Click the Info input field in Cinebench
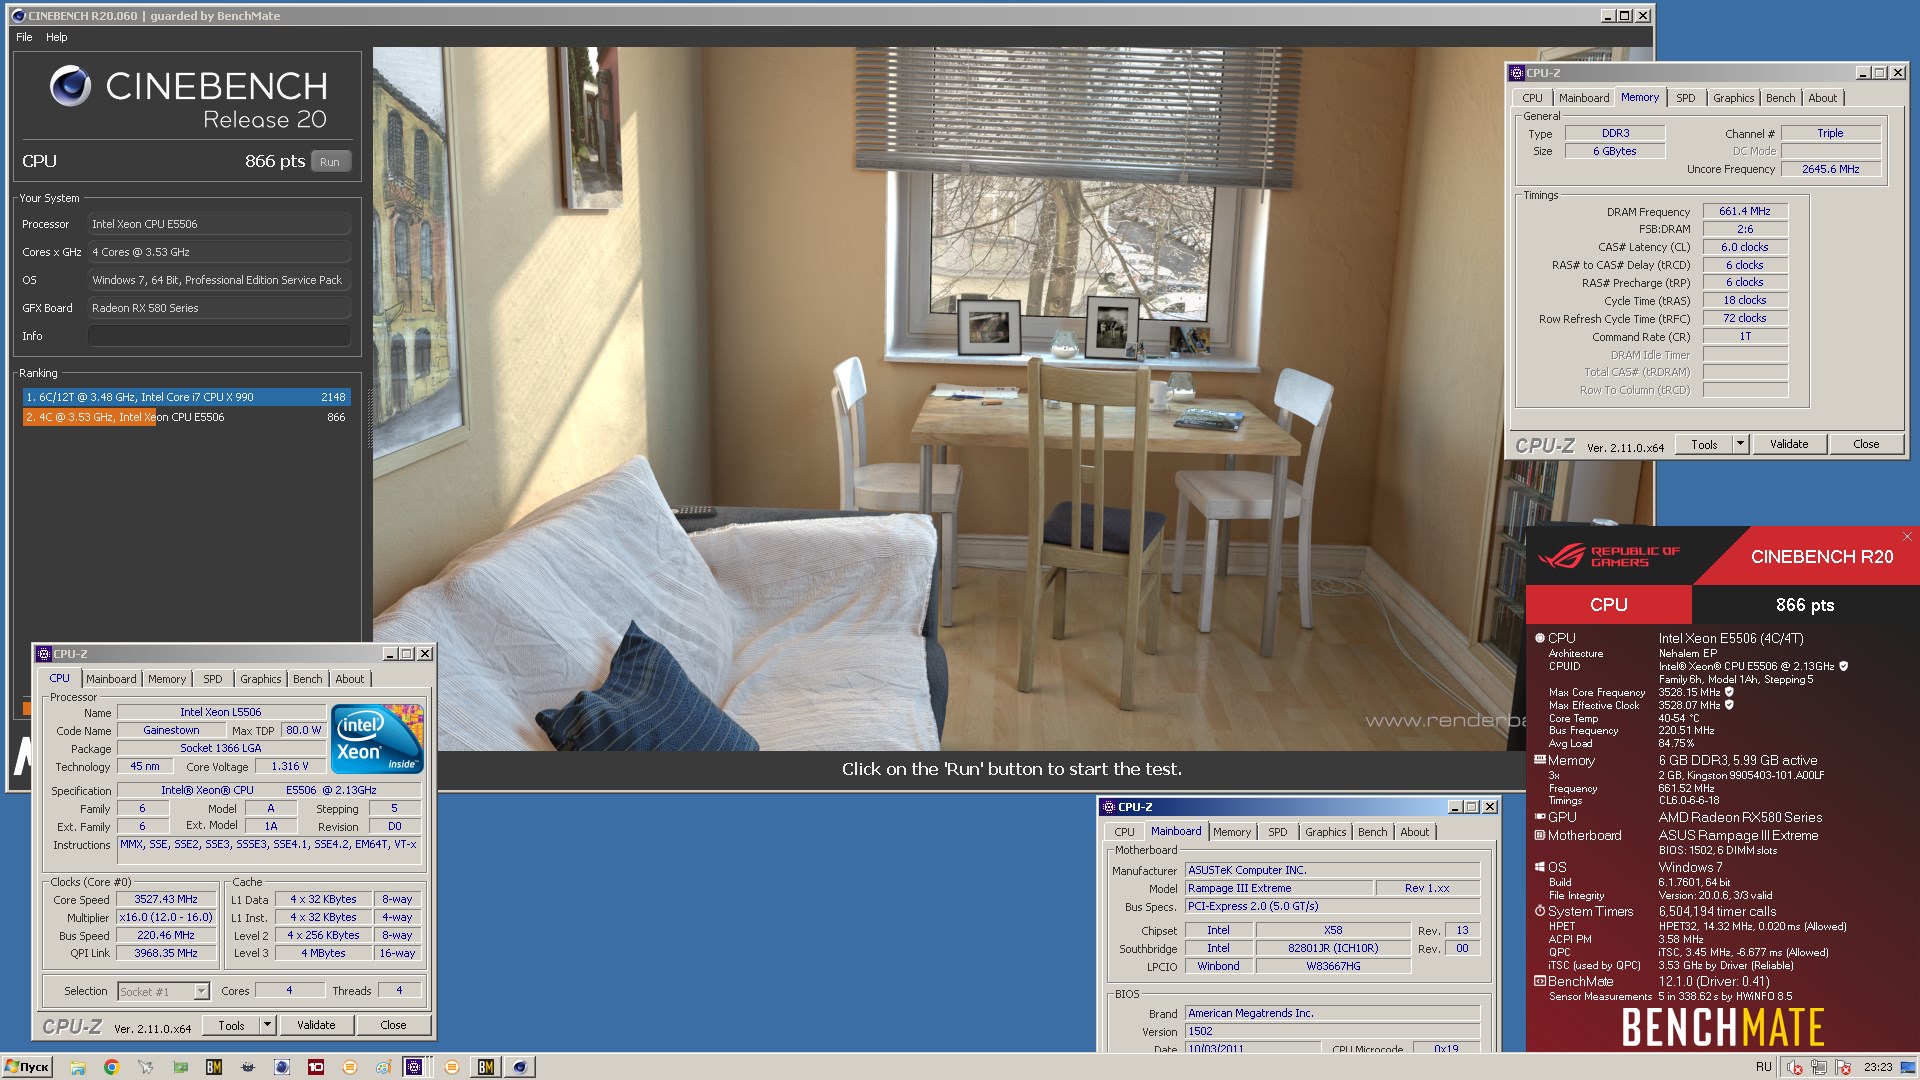 coord(219,336)
